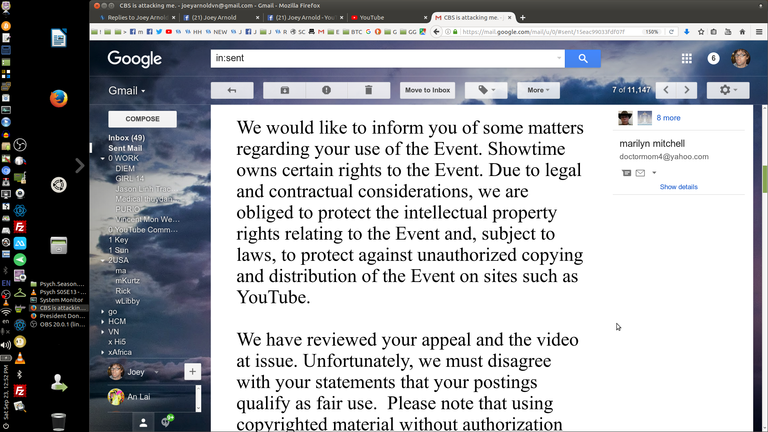Archive this email conversation
This screenshot has height=432, width=768.
tap(285, 90)
